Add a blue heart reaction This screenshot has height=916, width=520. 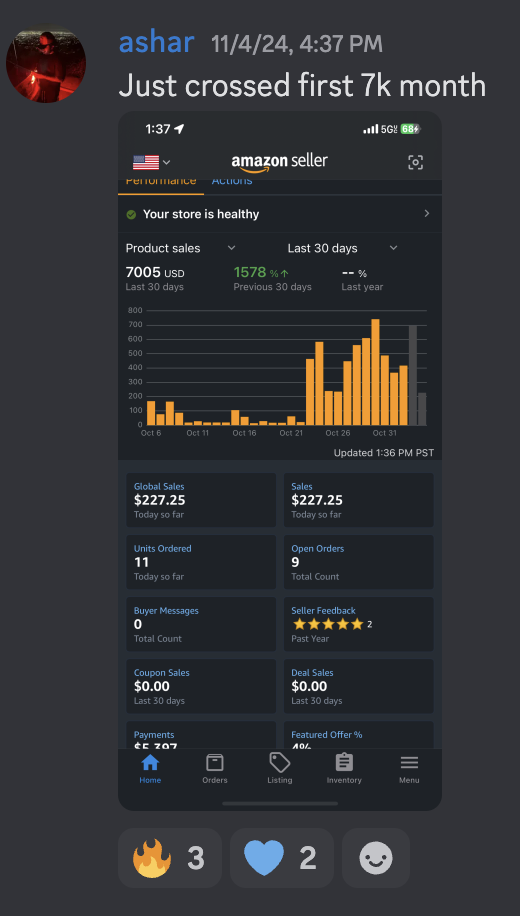pos(282,858)
